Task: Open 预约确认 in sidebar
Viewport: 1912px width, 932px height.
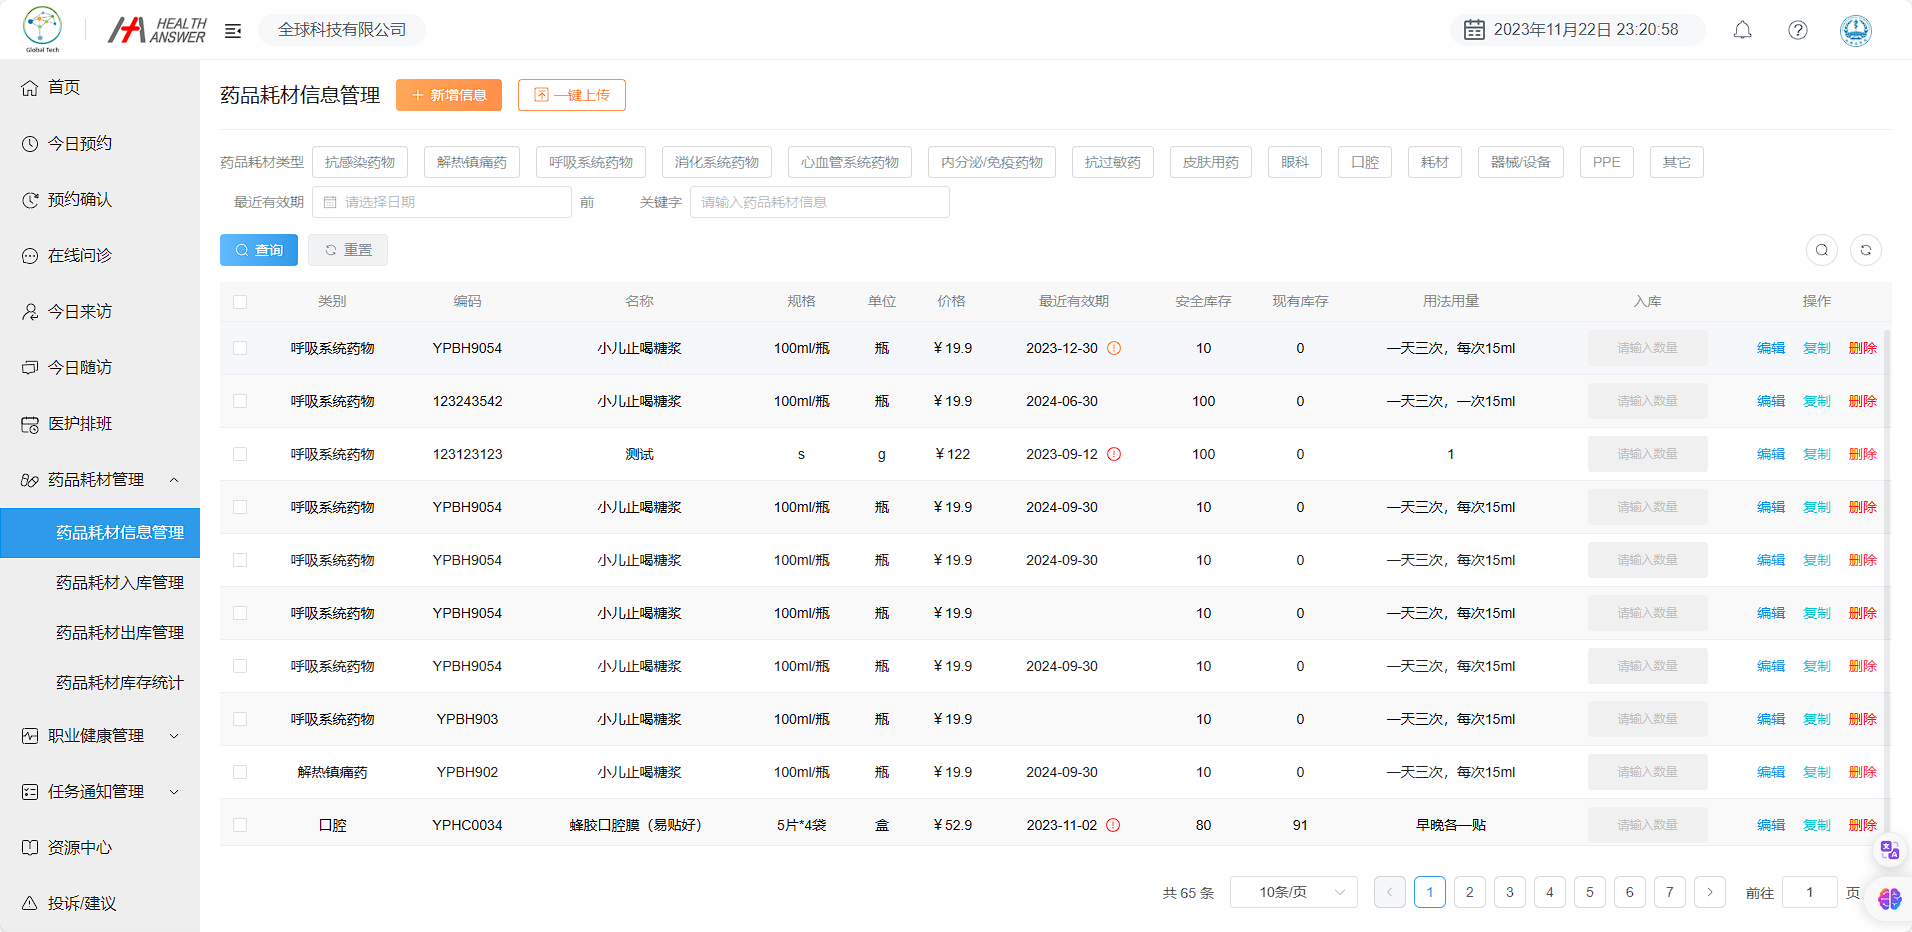Action: (100, 200)
